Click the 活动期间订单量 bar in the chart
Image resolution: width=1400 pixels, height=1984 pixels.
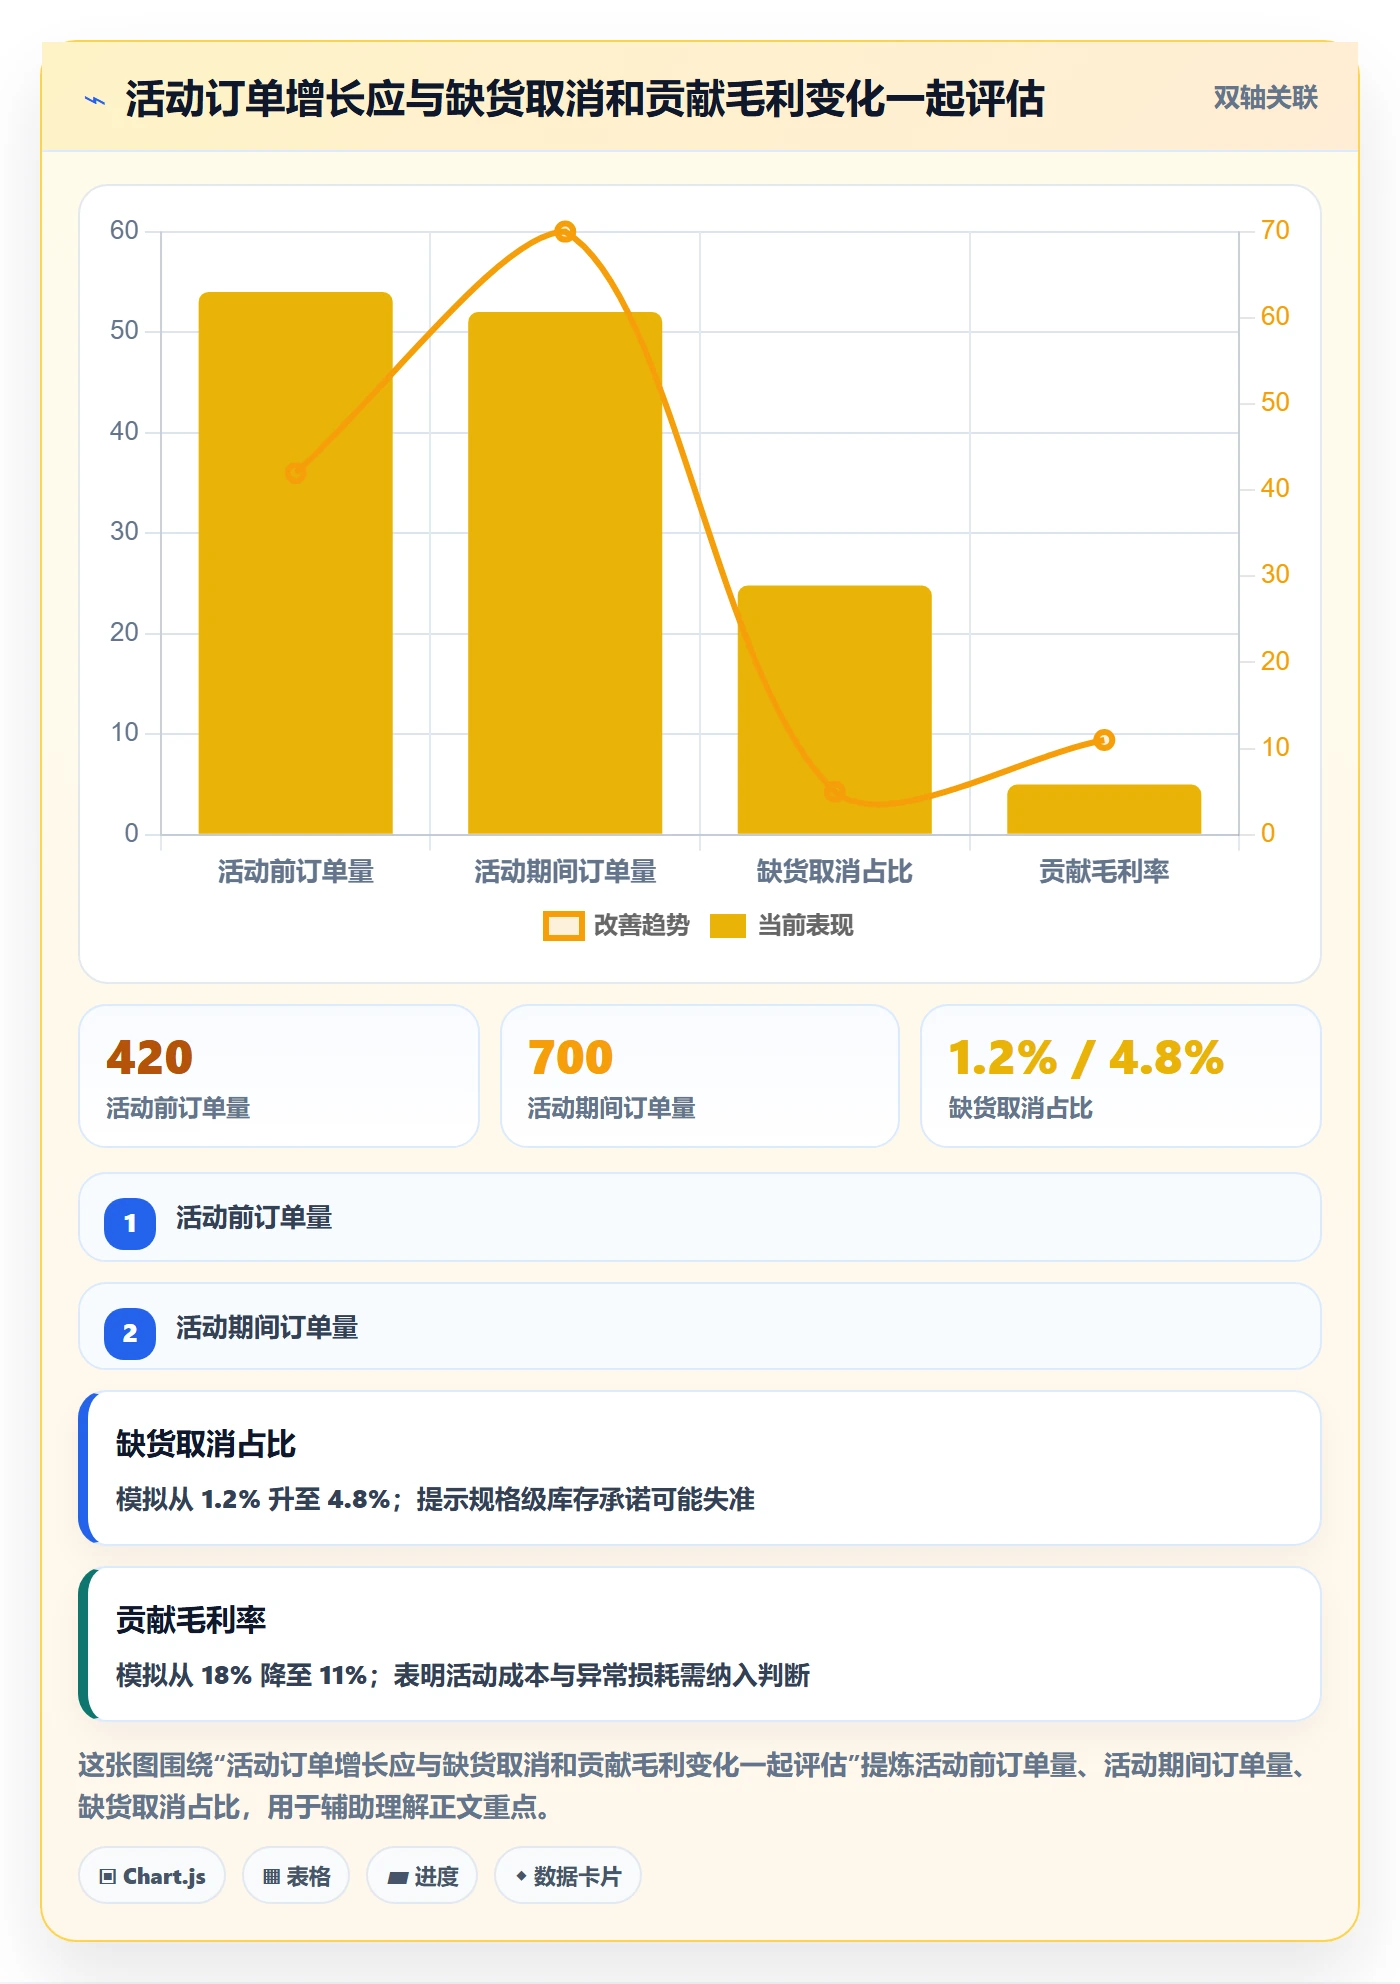[x=565, y=573]
